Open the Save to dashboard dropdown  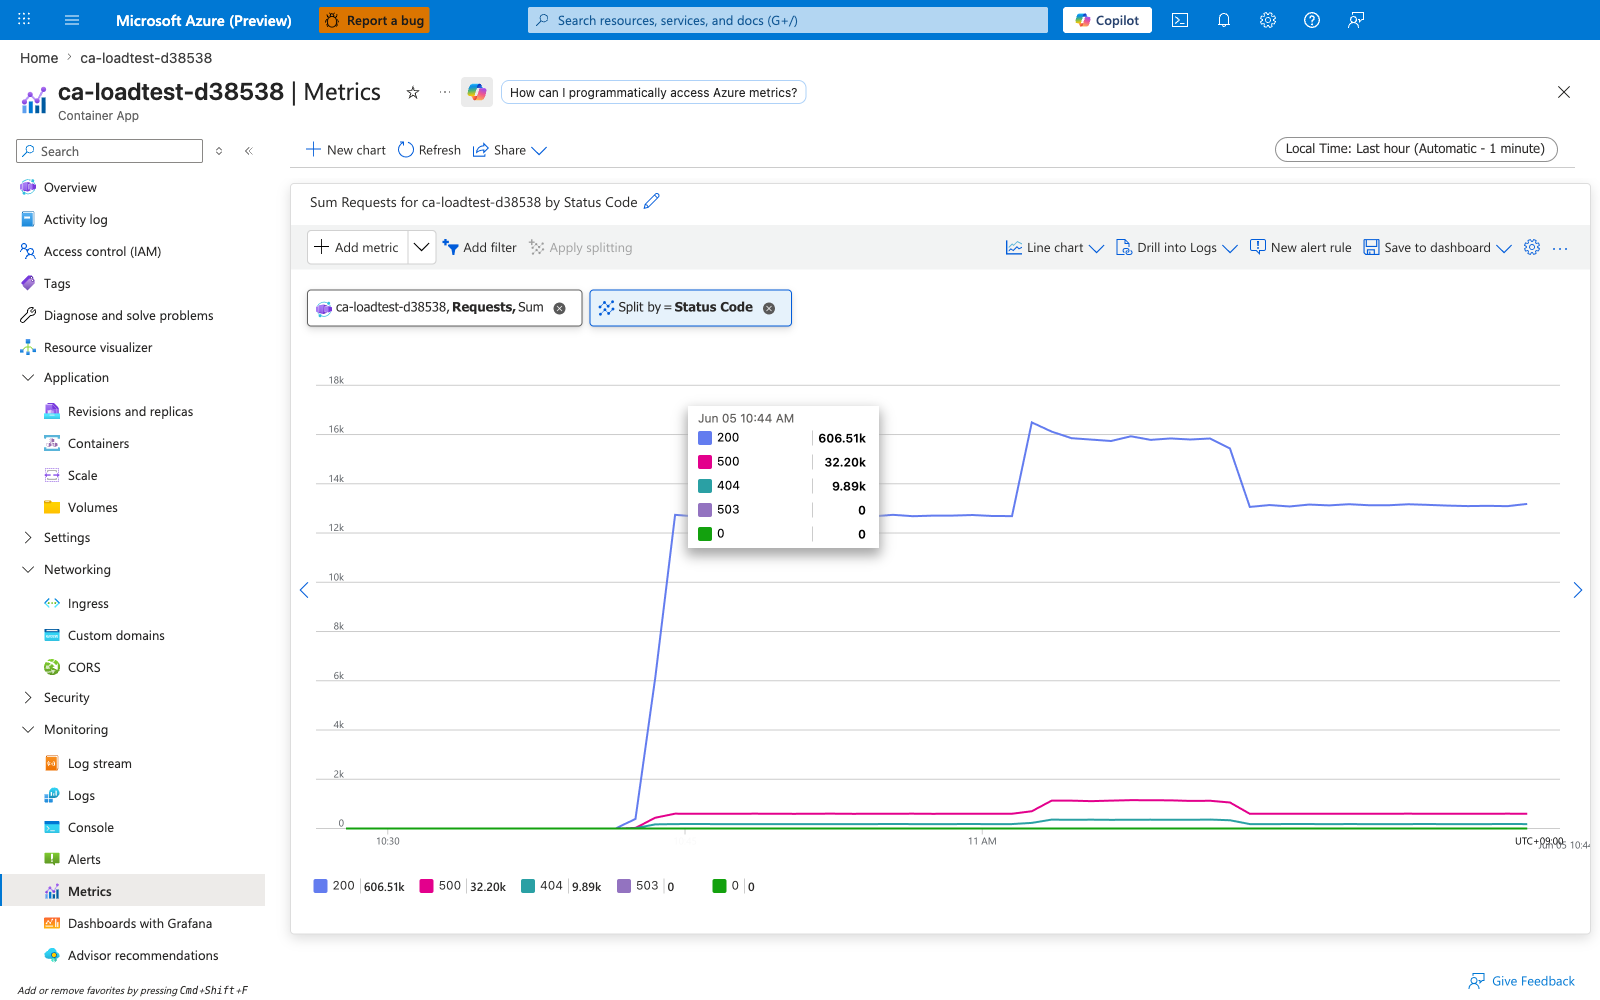(1438, 247)
